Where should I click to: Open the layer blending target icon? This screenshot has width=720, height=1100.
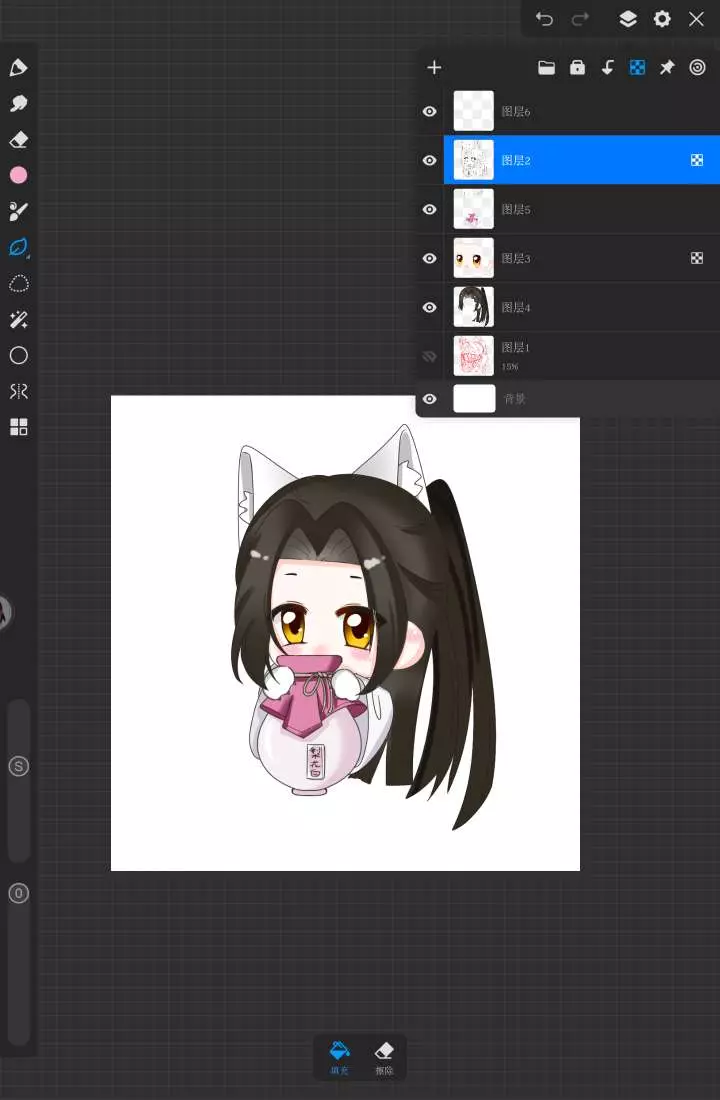pos(697,67)
